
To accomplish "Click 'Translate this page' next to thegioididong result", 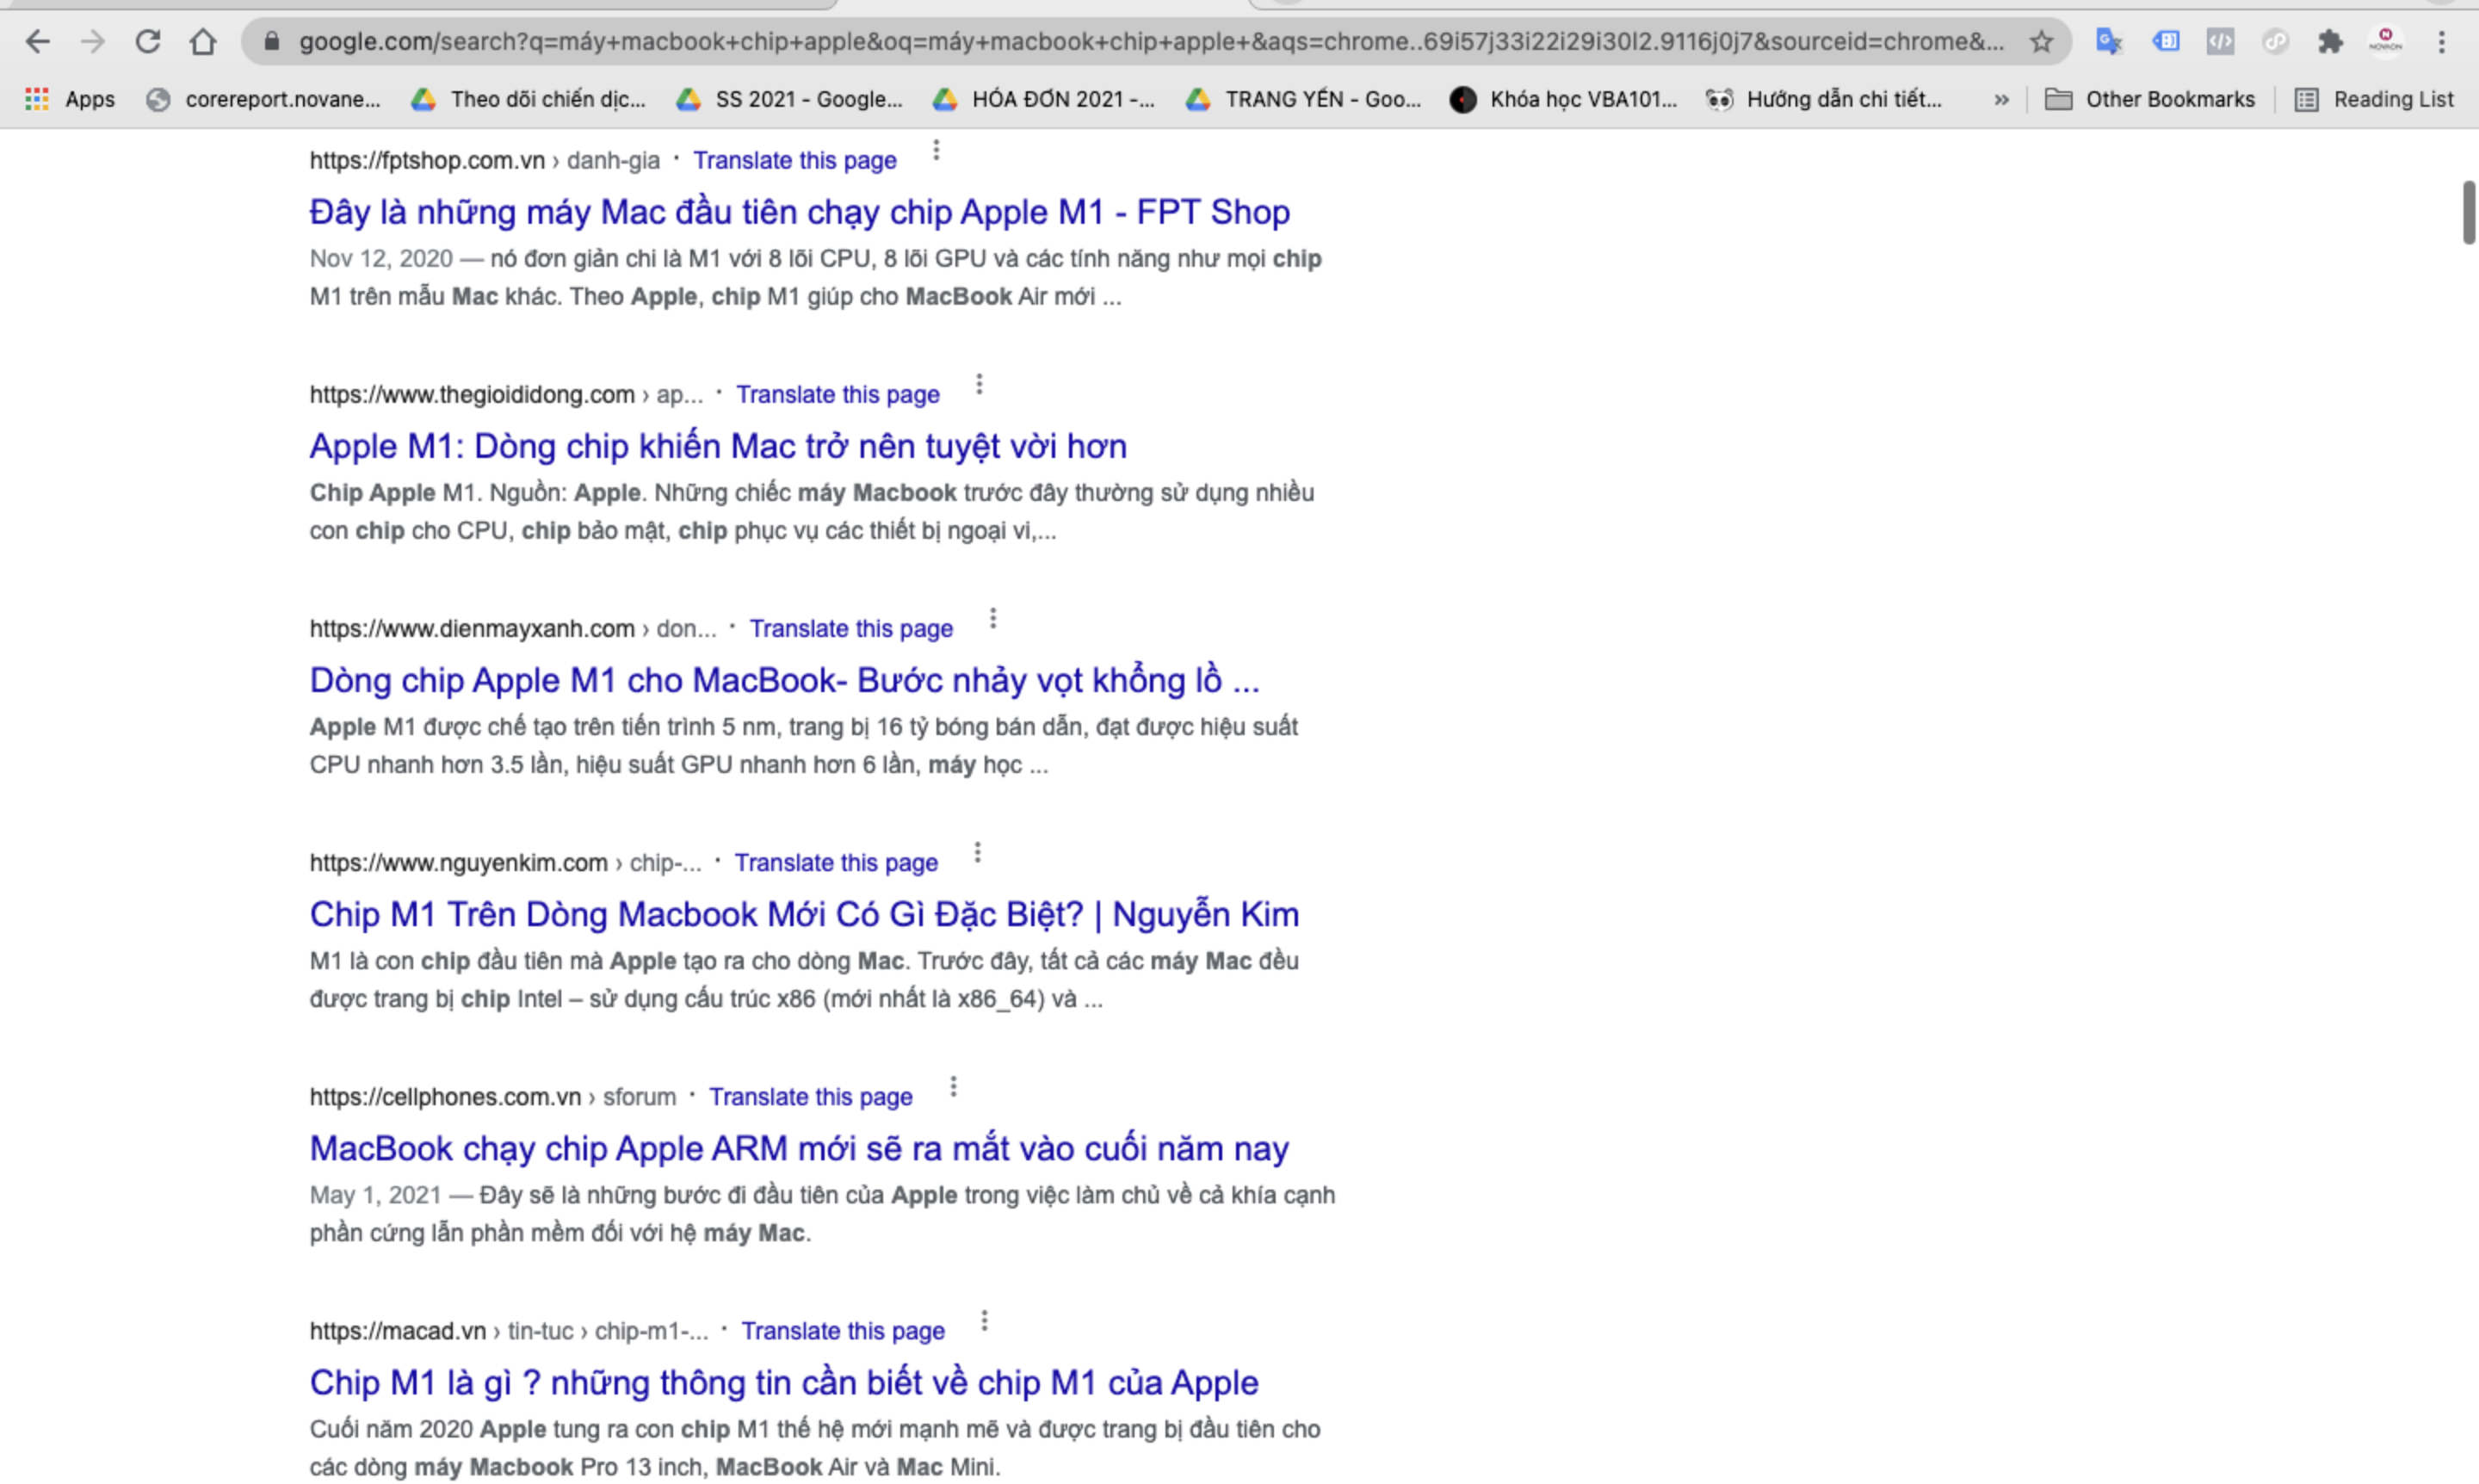I will tap(838, 394).
